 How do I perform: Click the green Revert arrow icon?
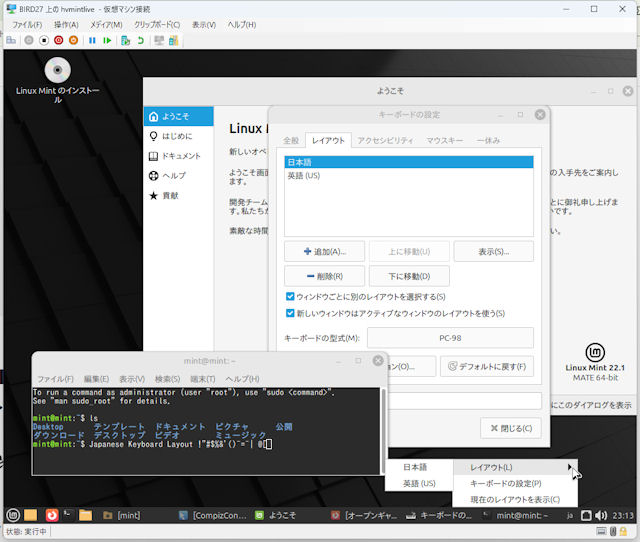pyautogui.click(x=141, y=40)
